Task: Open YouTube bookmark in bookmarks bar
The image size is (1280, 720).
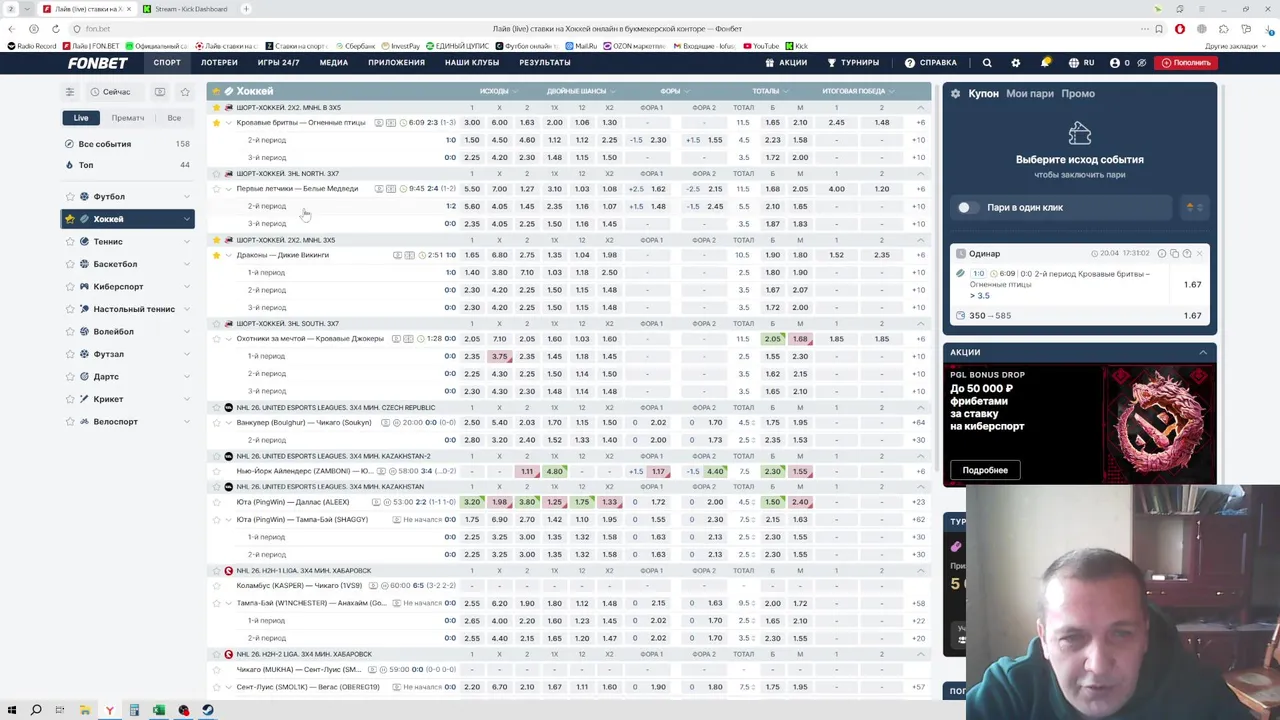Action: tap(760, 46)
